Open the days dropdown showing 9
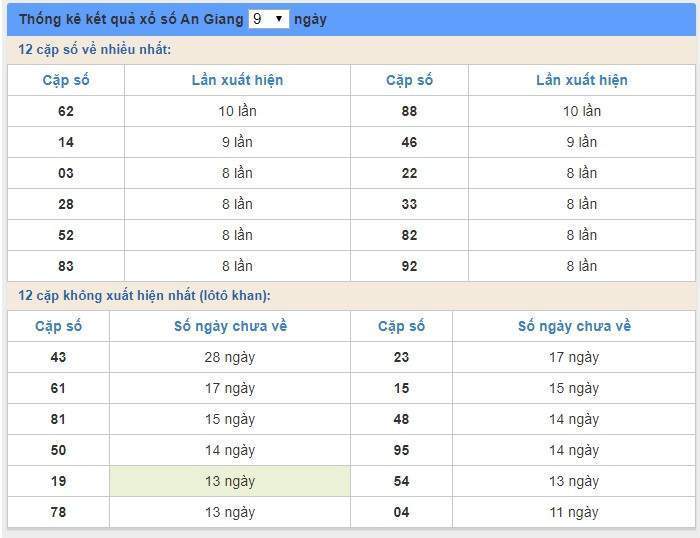This screenshot has width=700, height=538. click(268, 19)
